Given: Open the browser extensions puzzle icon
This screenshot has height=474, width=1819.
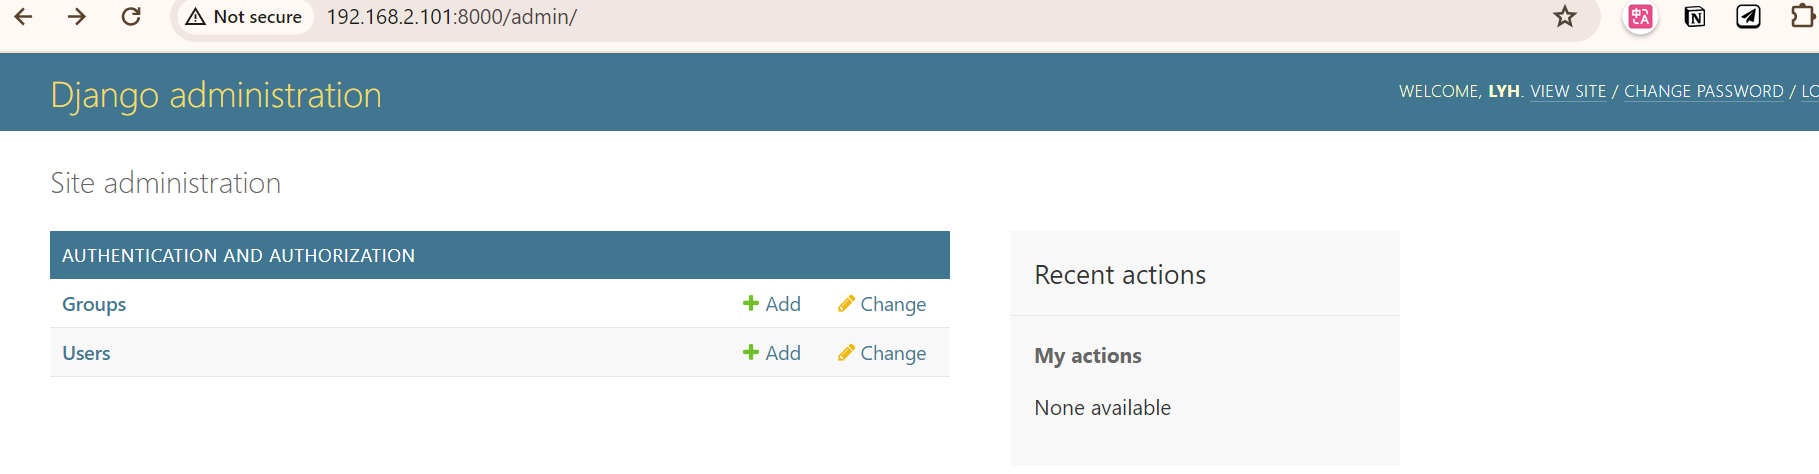Looking at the screenshot, I should pyautogui.click(x=1803, y=17).
